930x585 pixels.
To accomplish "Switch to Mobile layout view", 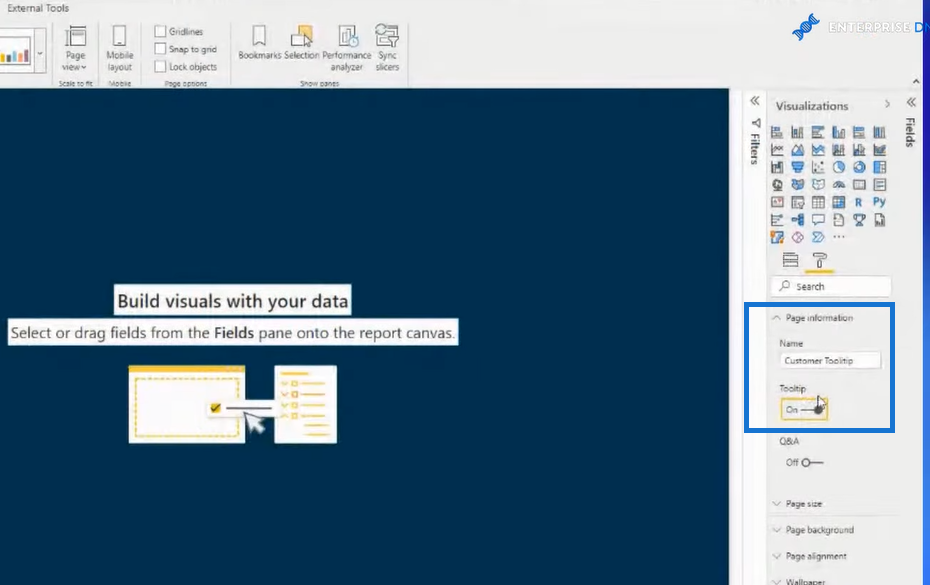I will pyautogui.click(x=119, y=48).
